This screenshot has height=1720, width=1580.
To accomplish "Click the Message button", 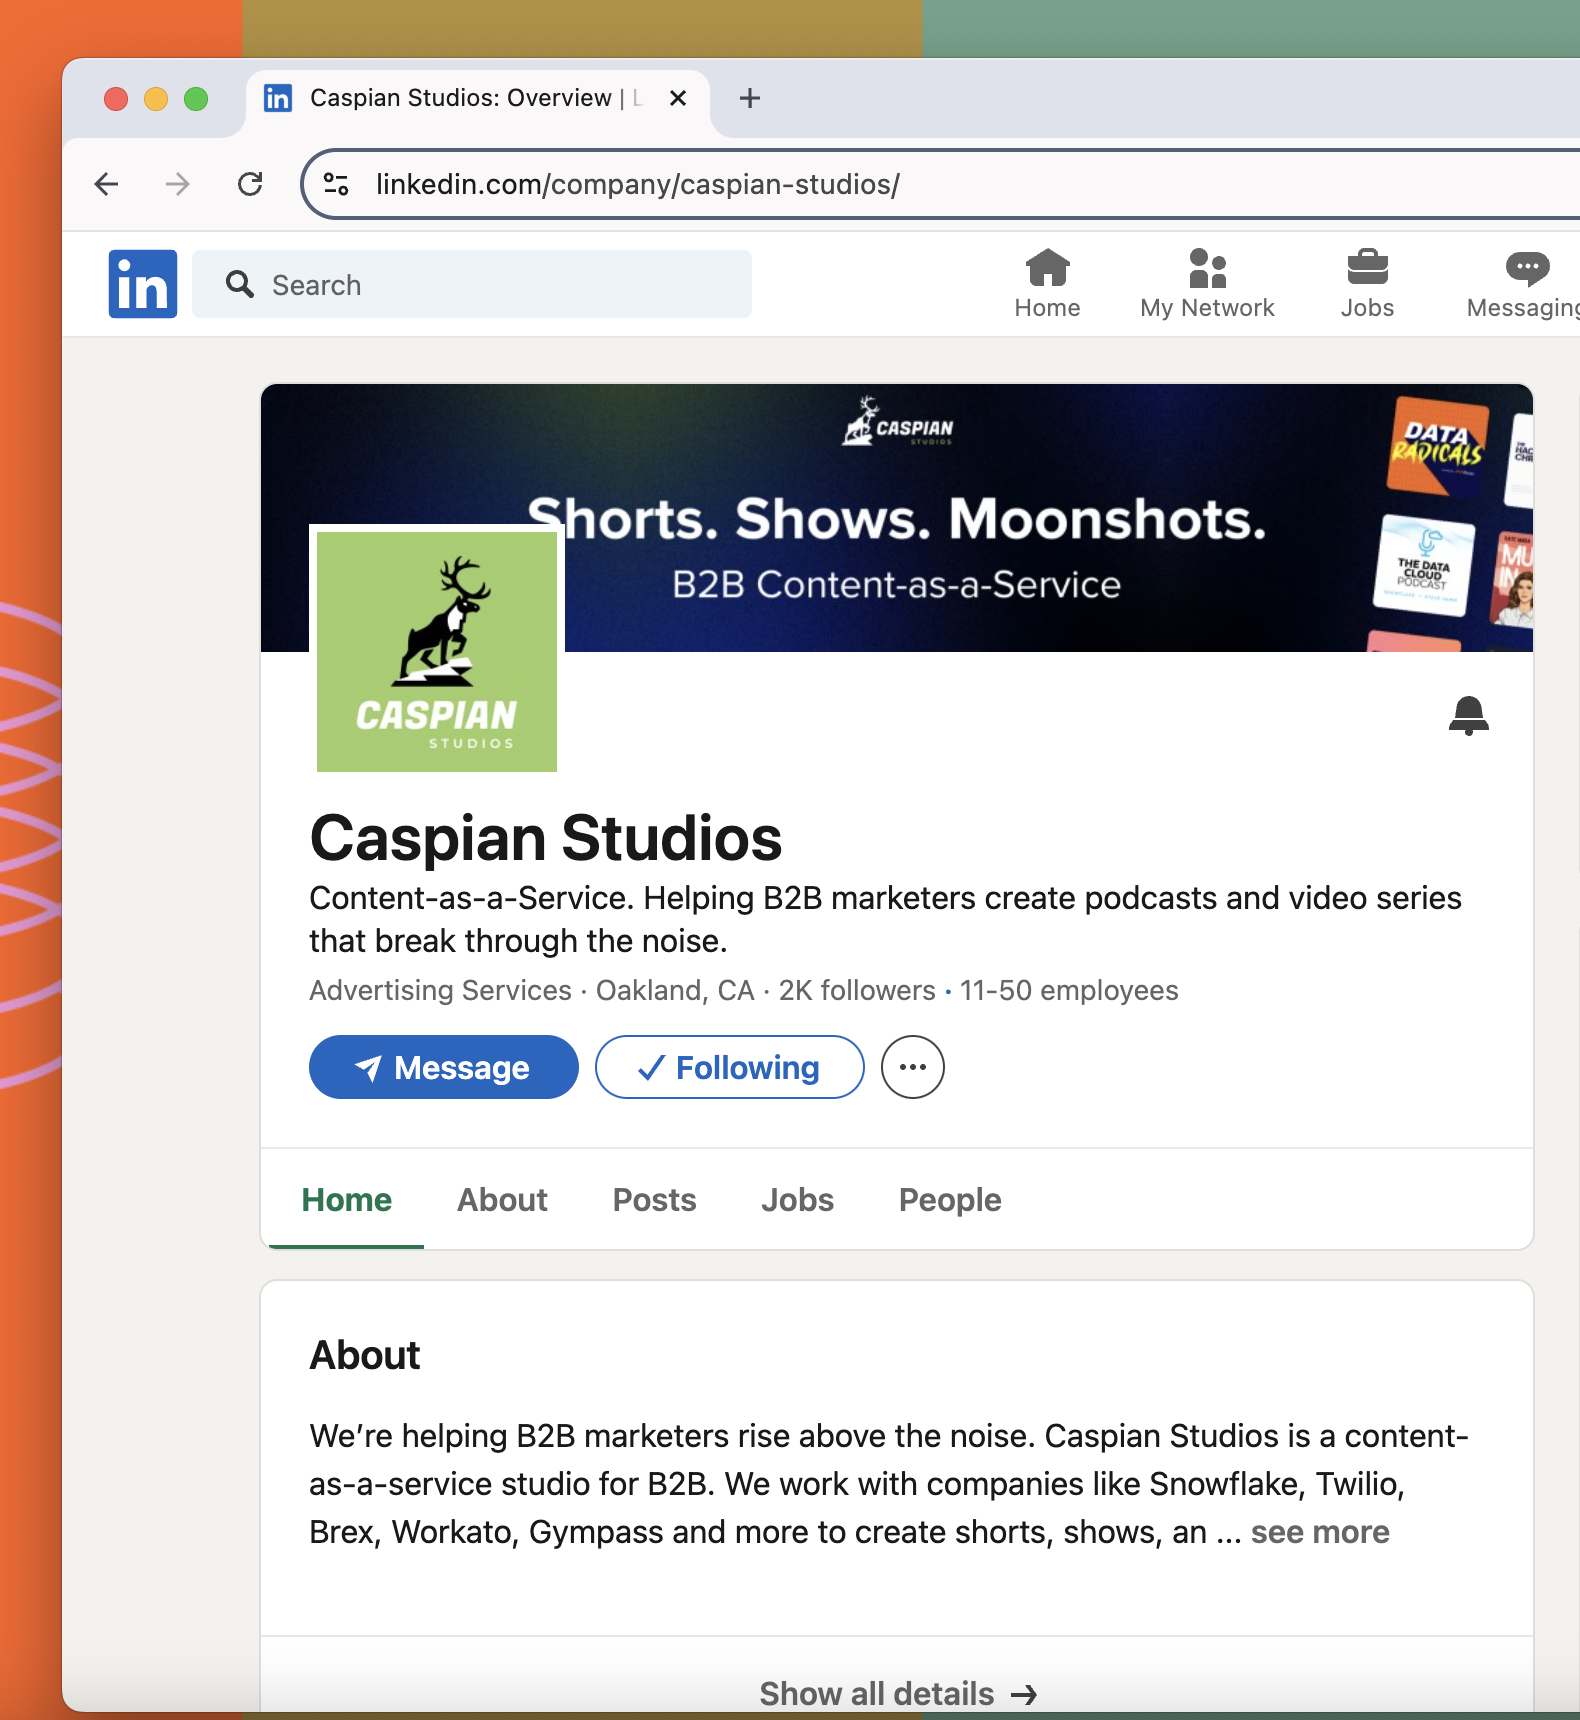I will pyautogui.click(x=444, y=1067).
